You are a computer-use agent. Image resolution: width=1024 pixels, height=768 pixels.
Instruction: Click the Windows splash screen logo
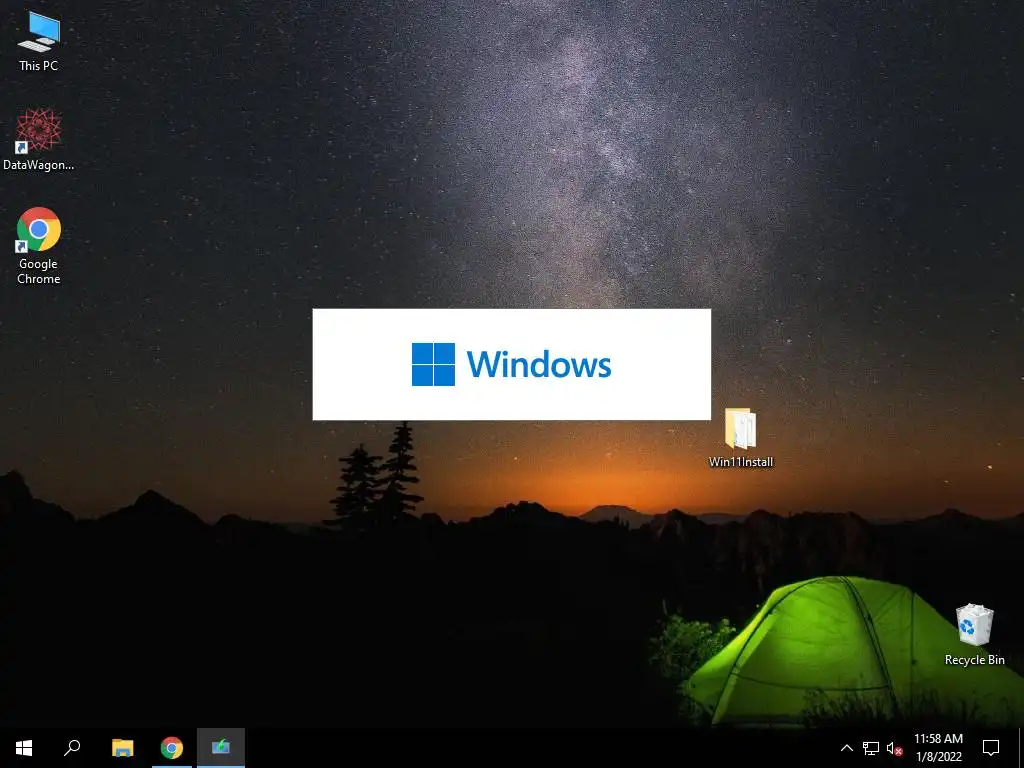click(x=511, y=364)
